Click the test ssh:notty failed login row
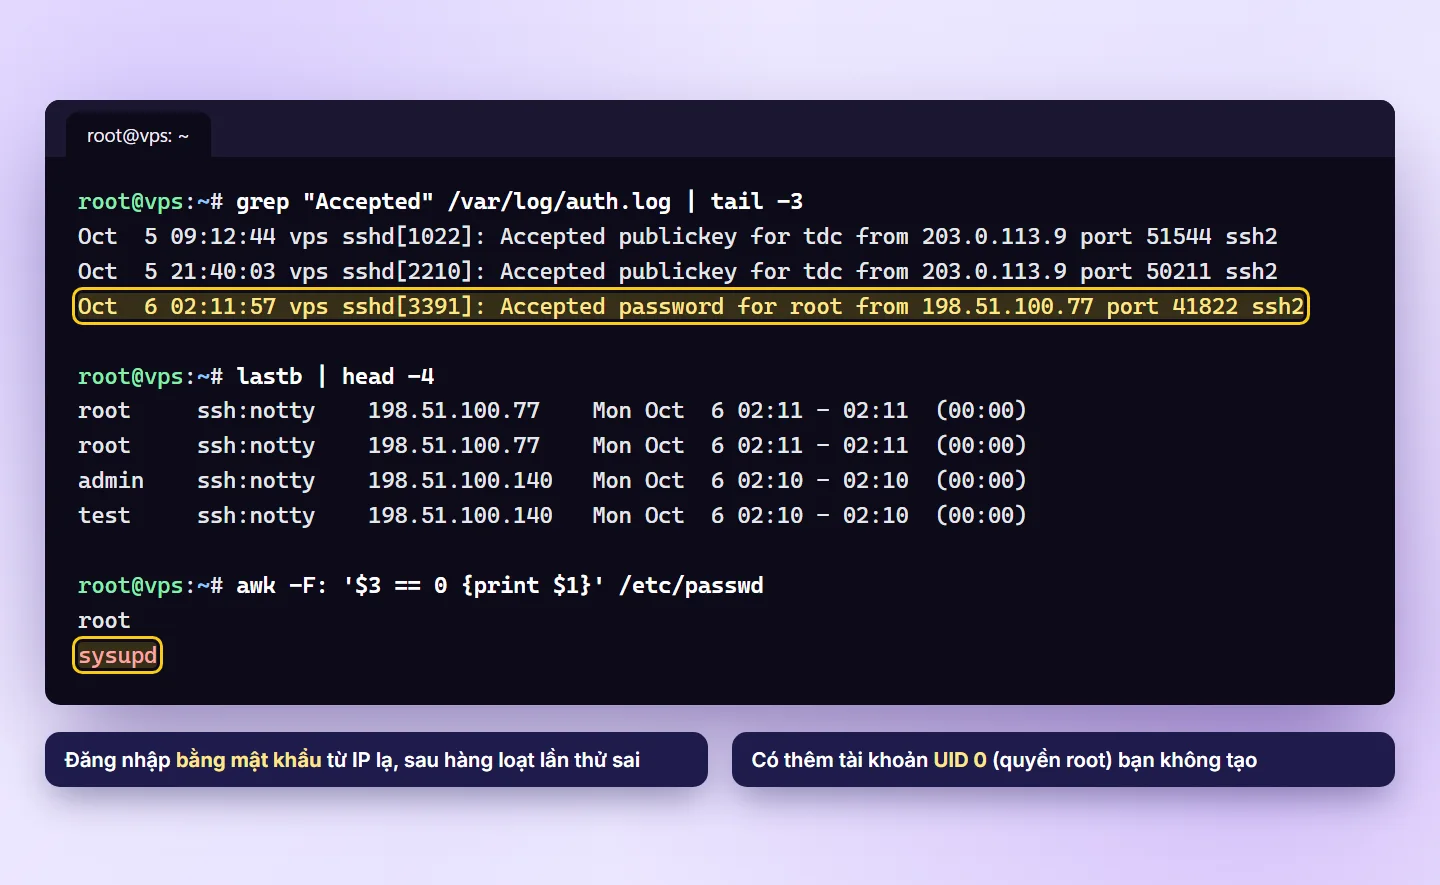1440x885 pixels. [x=552, y=516]
